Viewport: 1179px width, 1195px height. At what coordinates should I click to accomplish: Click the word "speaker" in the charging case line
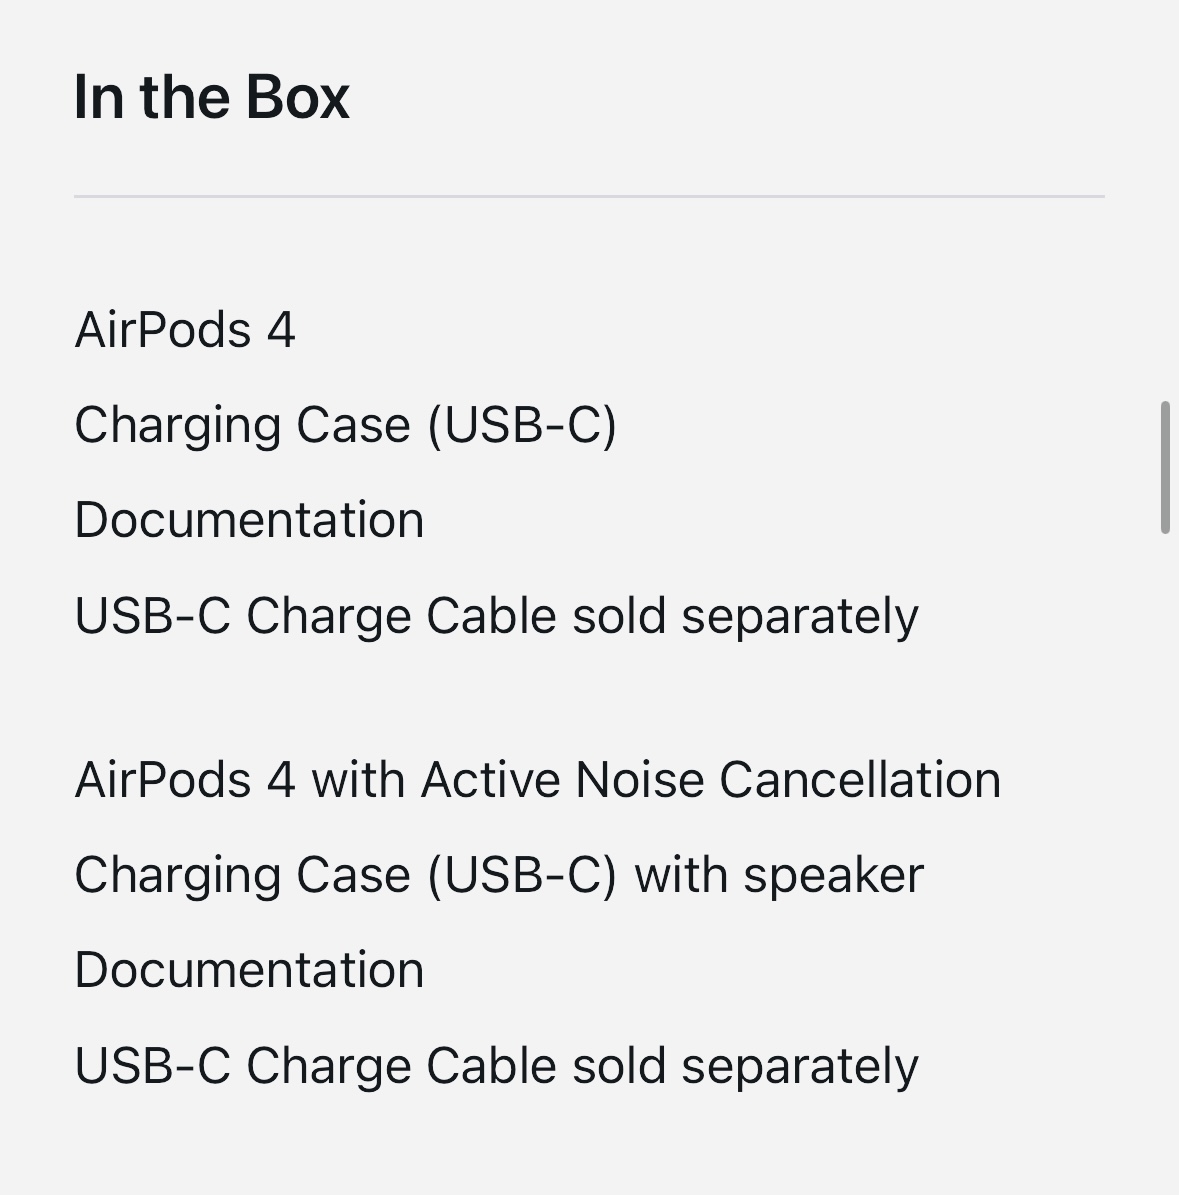(834, 876)
